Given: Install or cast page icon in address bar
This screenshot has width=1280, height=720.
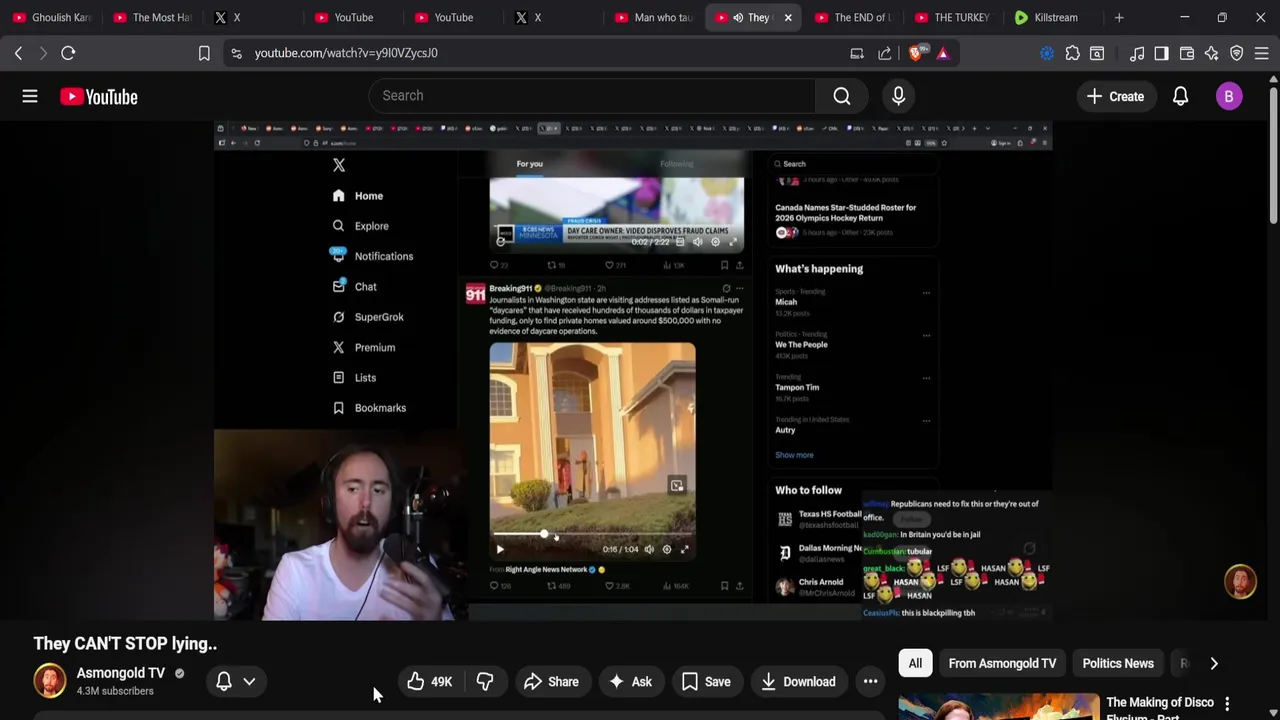Looking at the screenshot, I should 857,53.
